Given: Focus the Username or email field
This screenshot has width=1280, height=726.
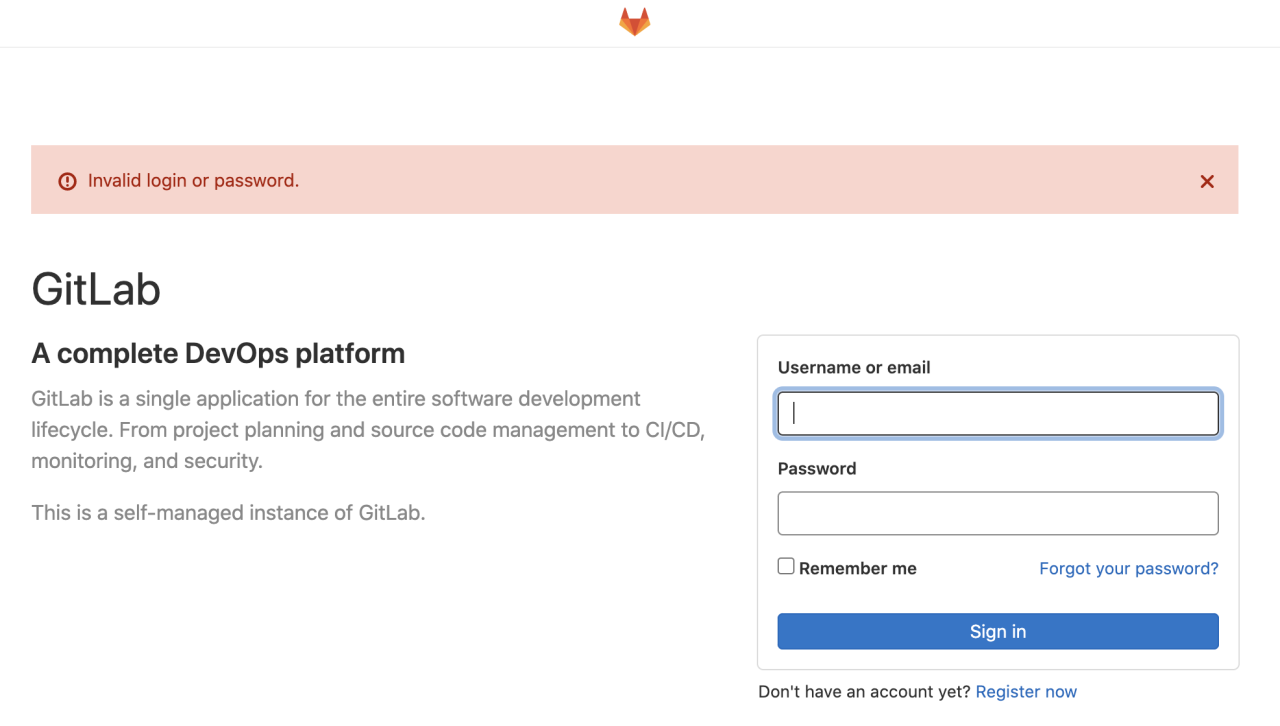Looking at the screenshot, I should pyautogui.click(x=998, y=414).
